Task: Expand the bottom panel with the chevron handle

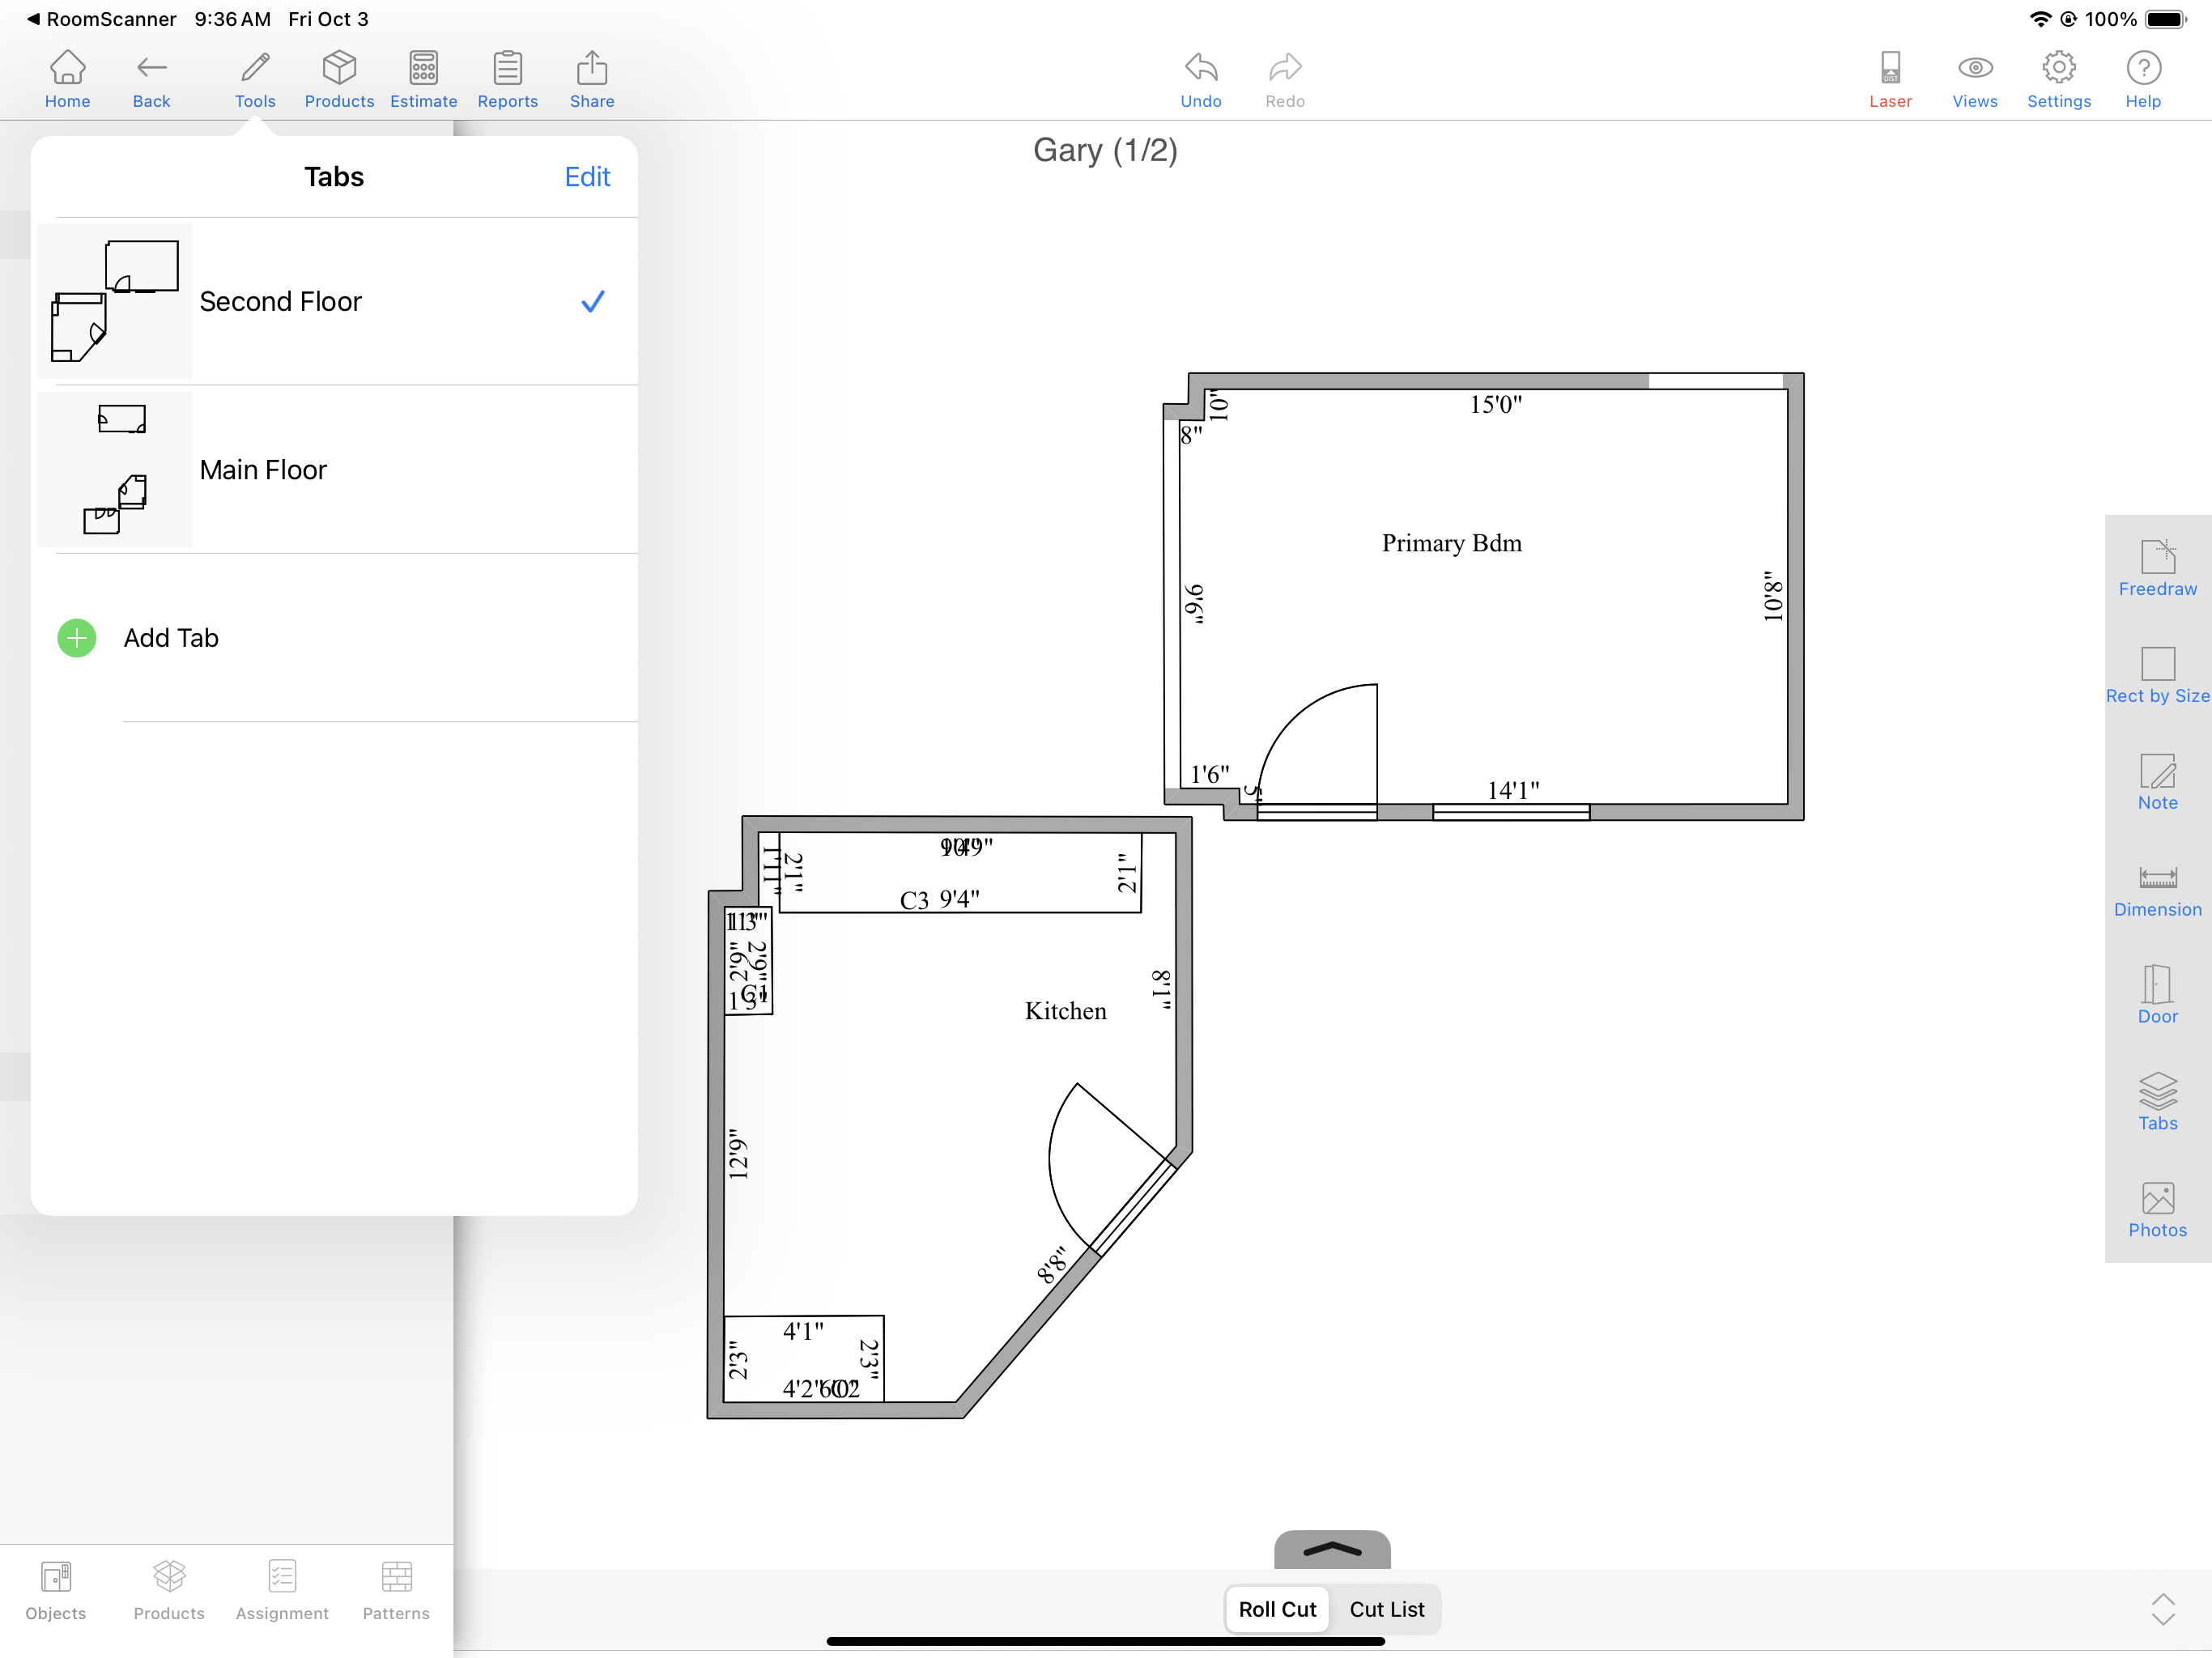Action: tap(1331, 1549)
